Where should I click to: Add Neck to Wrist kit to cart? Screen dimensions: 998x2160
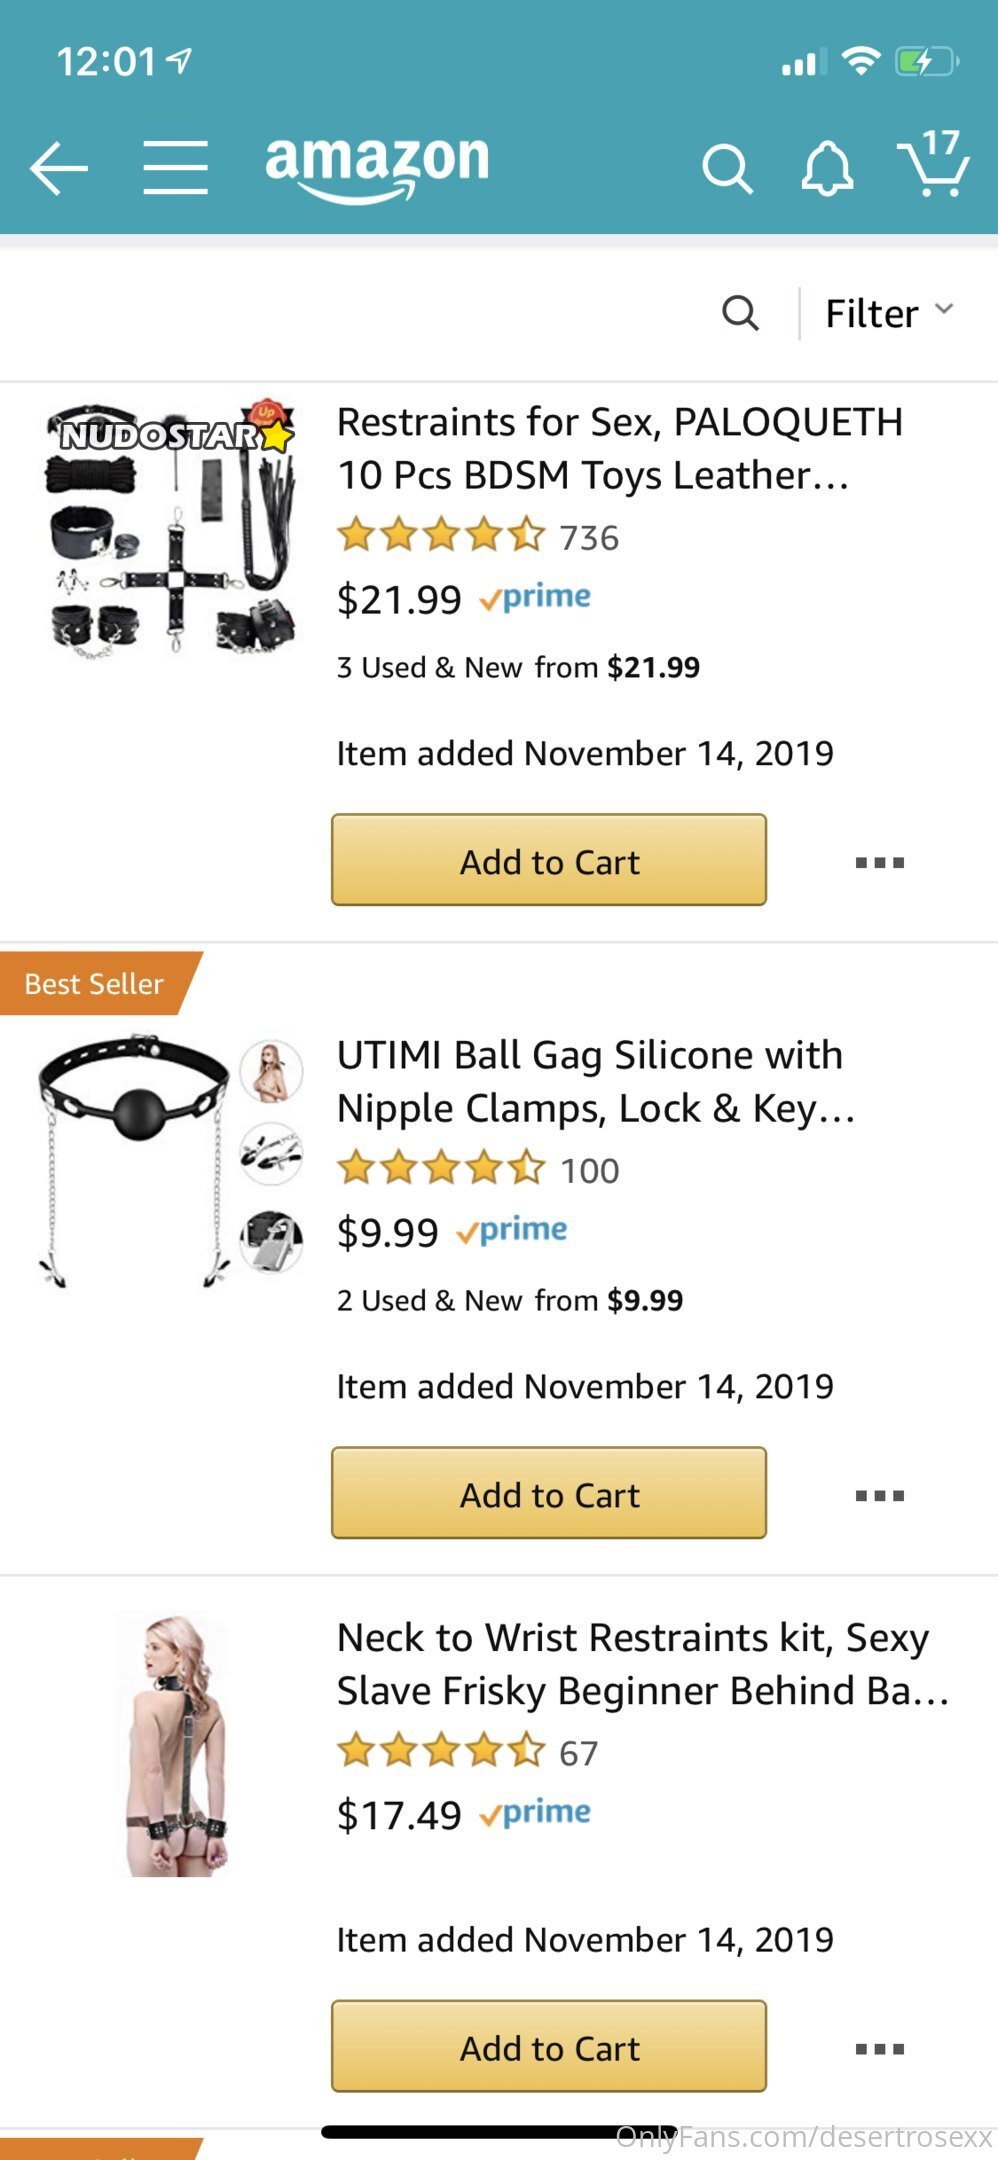549,2046
